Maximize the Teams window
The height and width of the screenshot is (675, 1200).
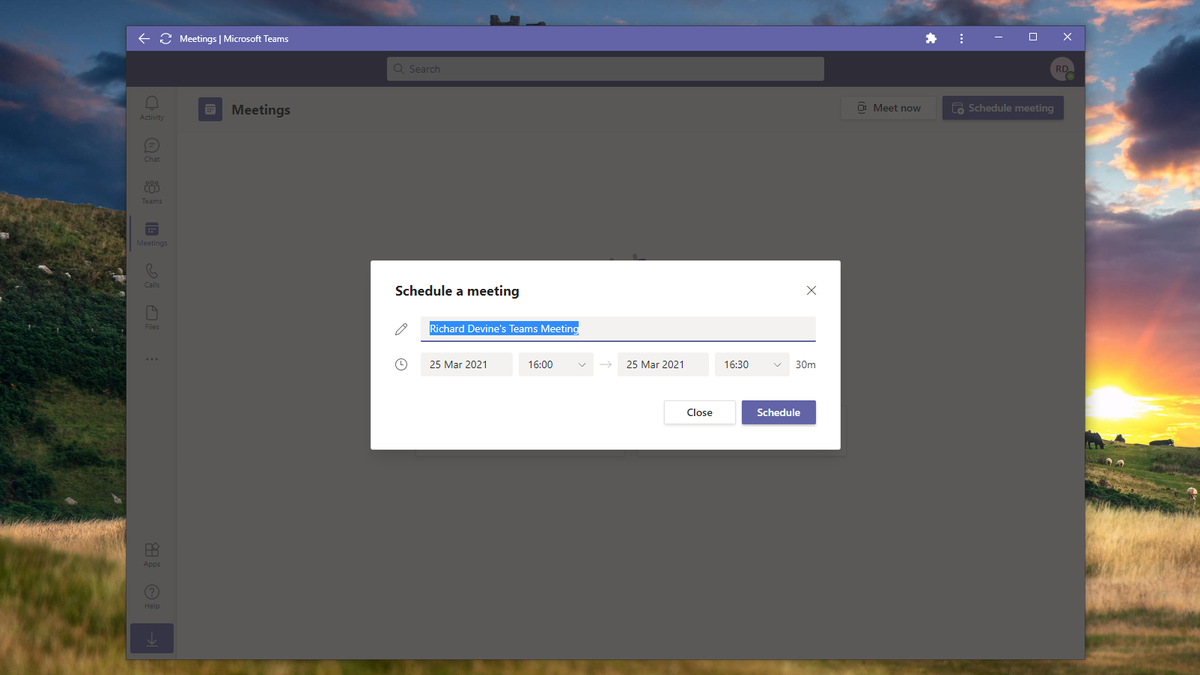[x=1033, y=38]
